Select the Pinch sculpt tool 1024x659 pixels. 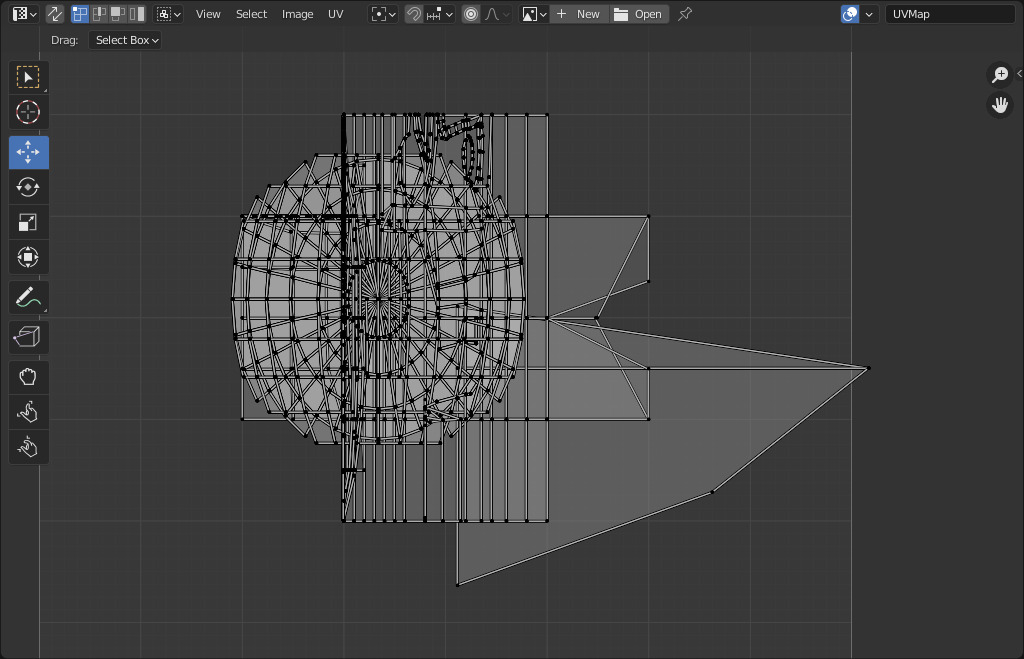[x=28, y=447]
